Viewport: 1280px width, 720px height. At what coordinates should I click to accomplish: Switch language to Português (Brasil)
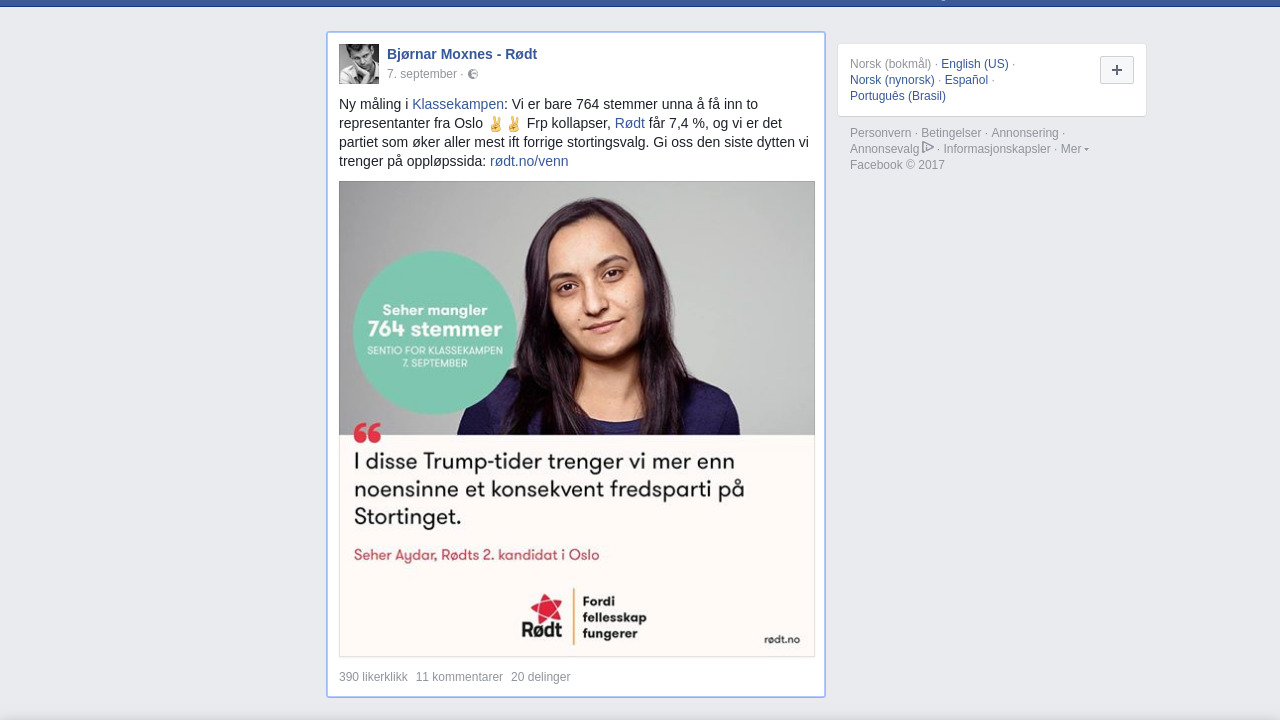pyautogui.click(x=898, y=96)
